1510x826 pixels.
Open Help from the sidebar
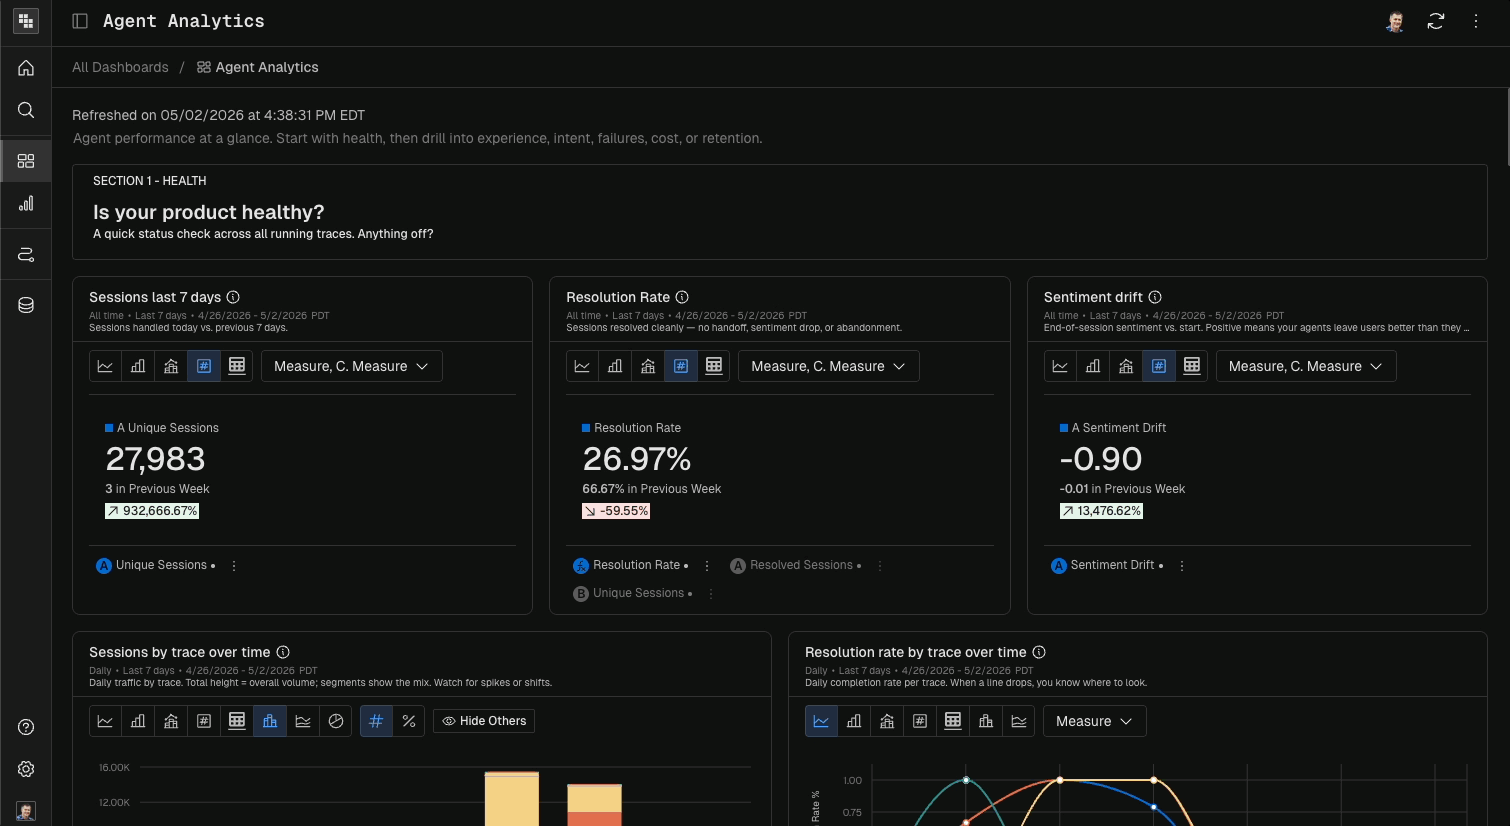[26, 727]
